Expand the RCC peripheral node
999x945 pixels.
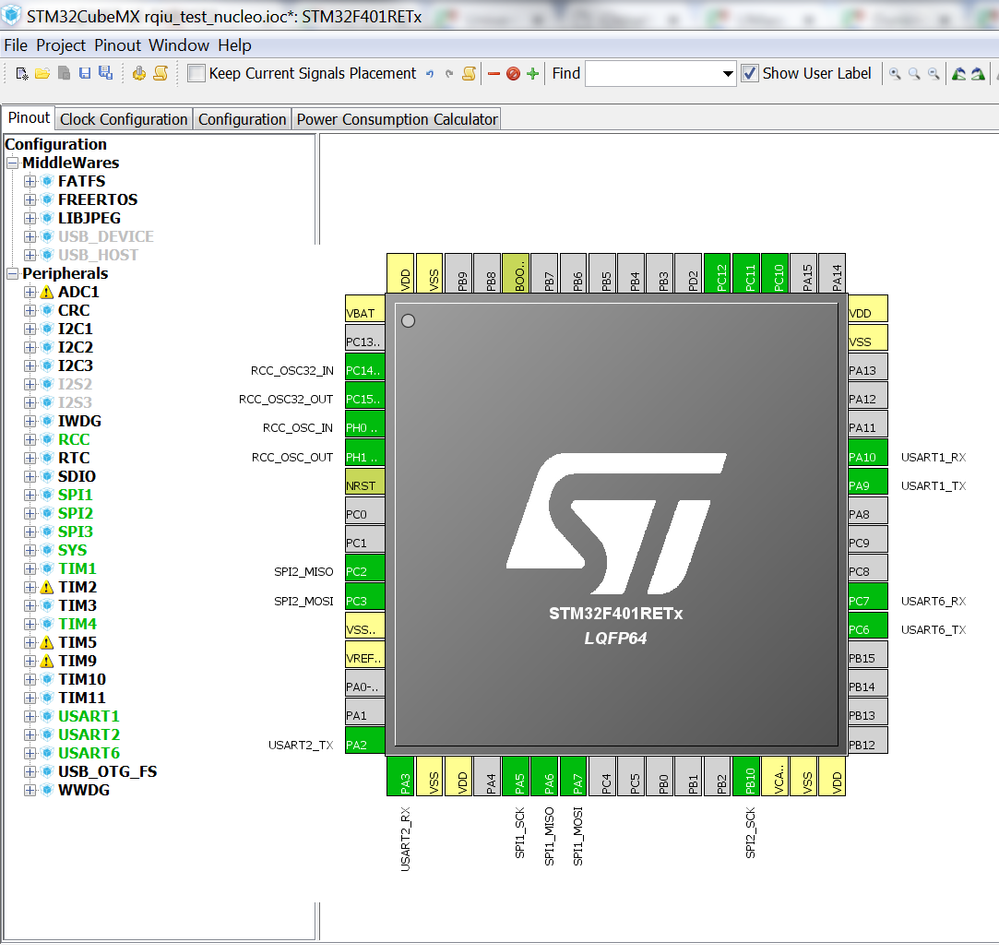tap(30, 440)
